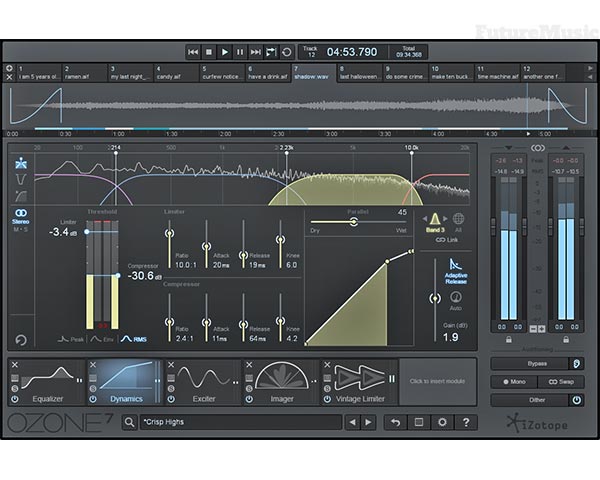
Task: Start playback with the play button
Action: 225,52
